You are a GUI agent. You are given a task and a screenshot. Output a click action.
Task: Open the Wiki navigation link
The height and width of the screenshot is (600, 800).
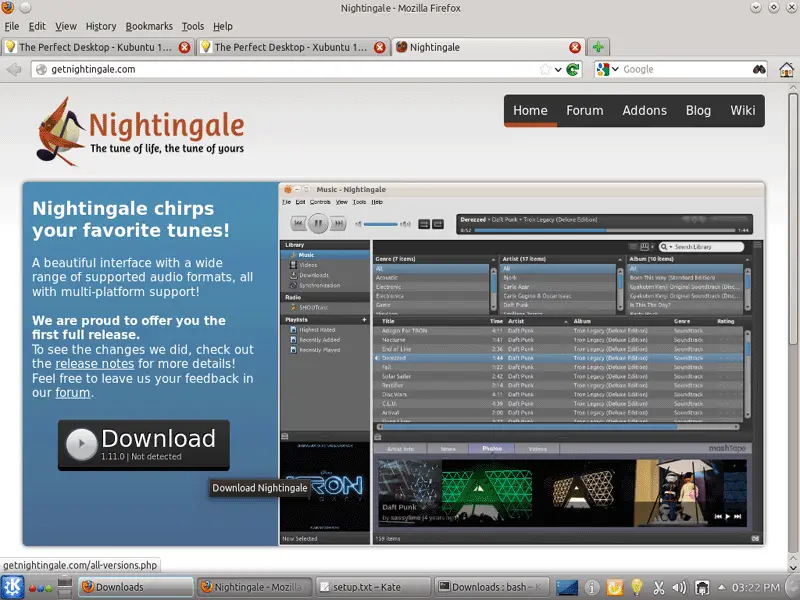pyautogui.click(x=742, y=111)
